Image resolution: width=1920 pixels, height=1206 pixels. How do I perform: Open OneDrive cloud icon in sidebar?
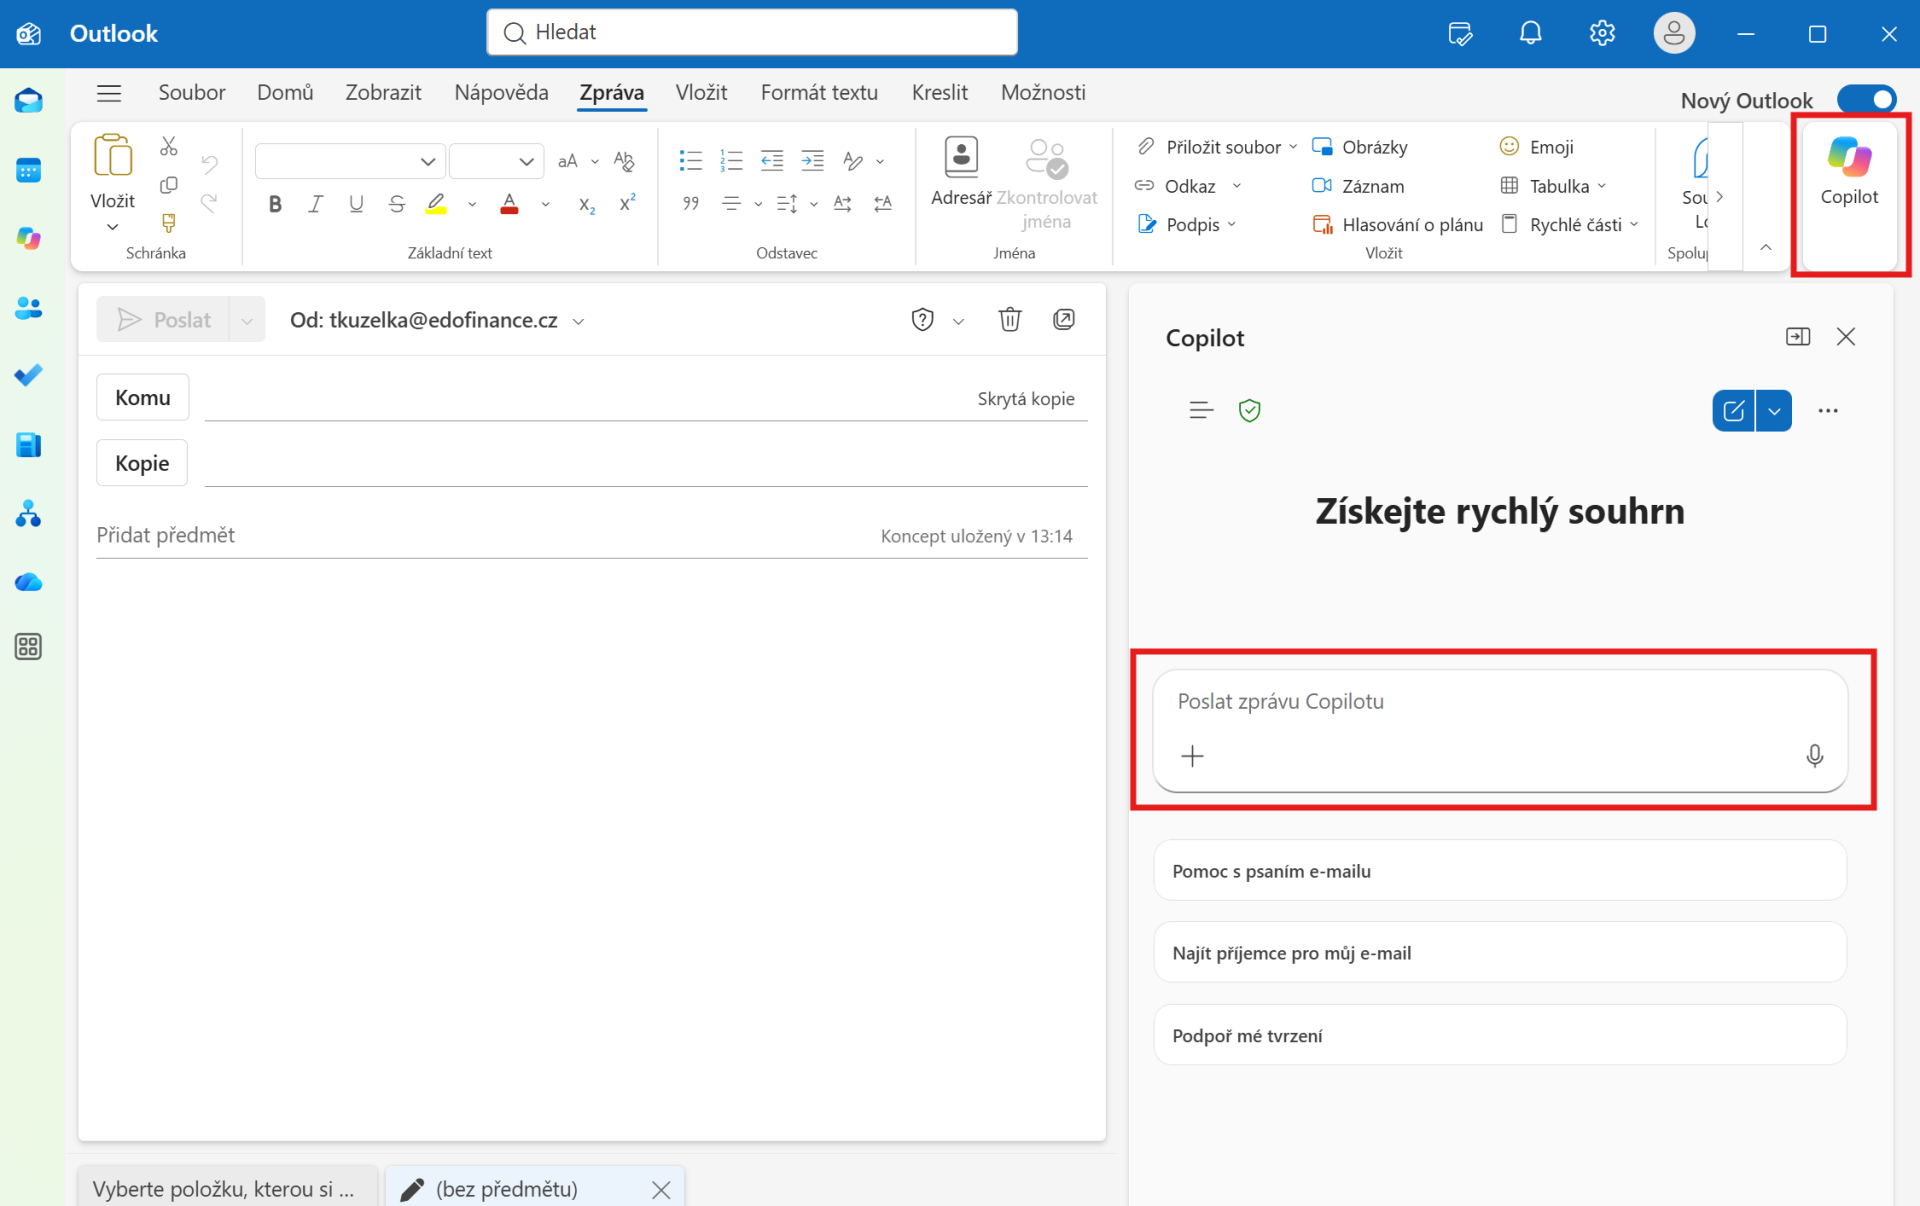(x=28, y=582)
